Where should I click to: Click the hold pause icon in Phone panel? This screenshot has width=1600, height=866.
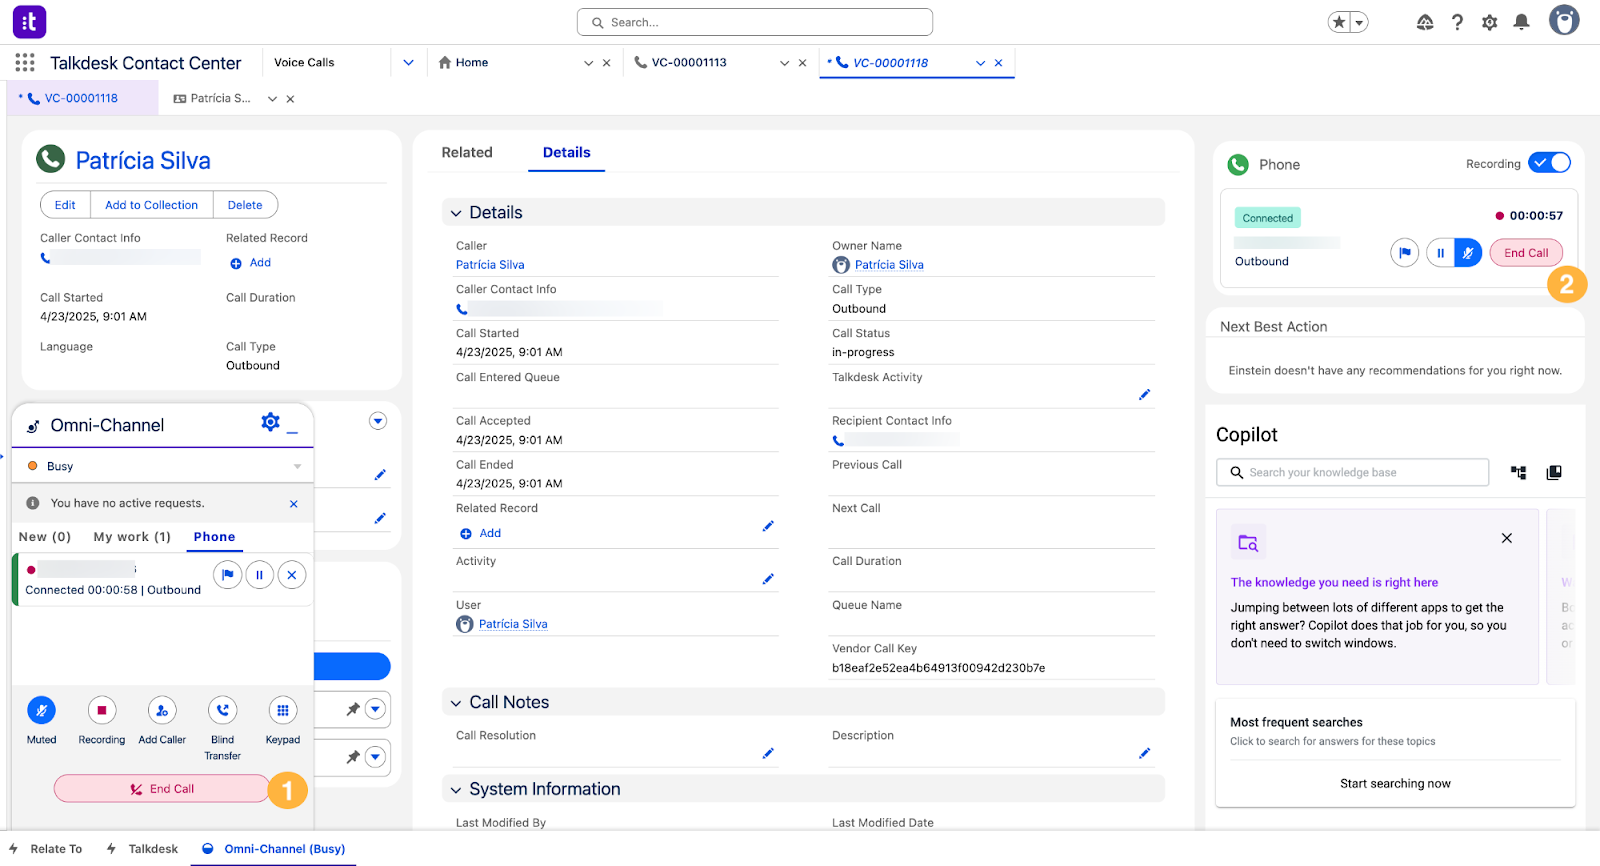1440,253
